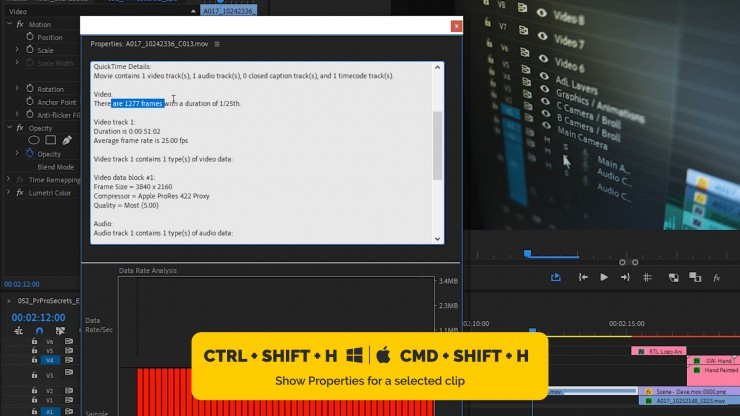Toggle lock on track V1

point(34,400)
